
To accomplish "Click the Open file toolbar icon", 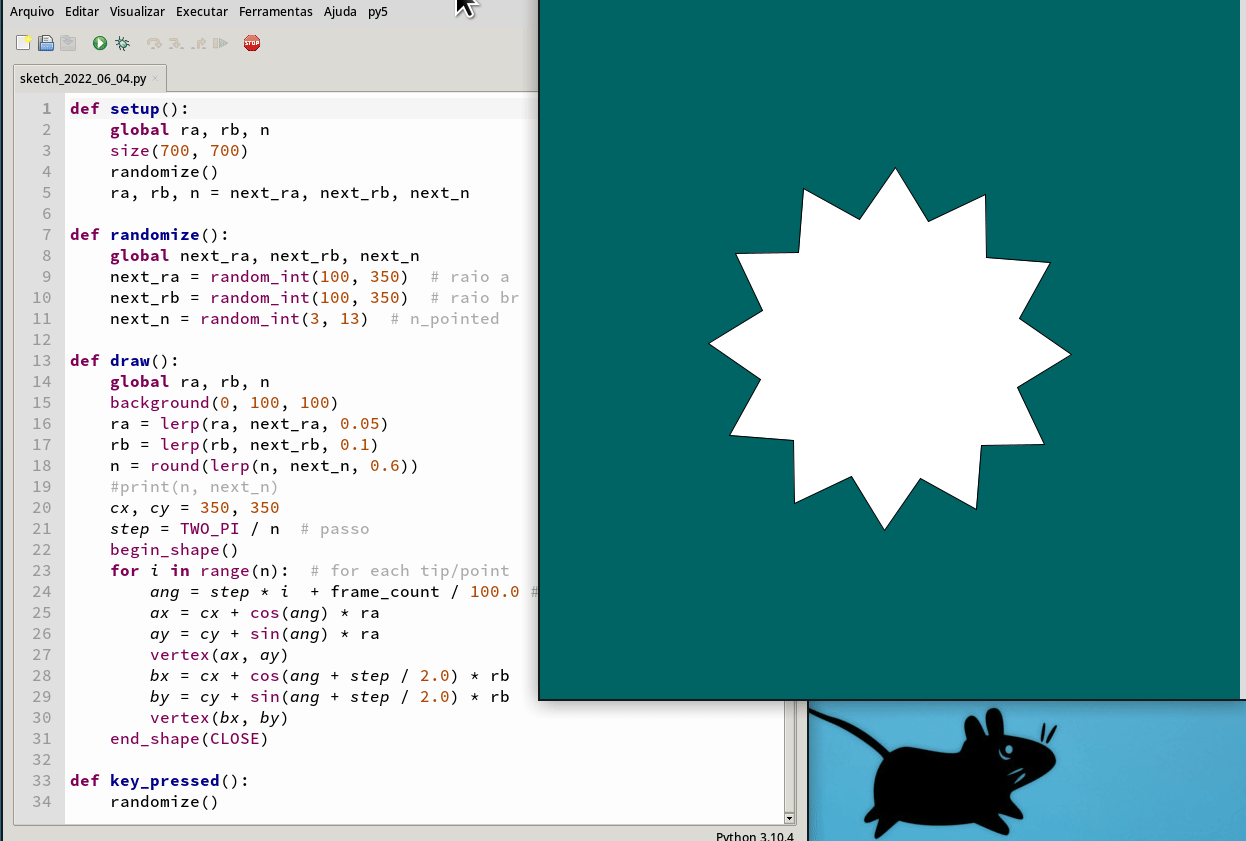I will pyautogui.click(x=46, y=43).
